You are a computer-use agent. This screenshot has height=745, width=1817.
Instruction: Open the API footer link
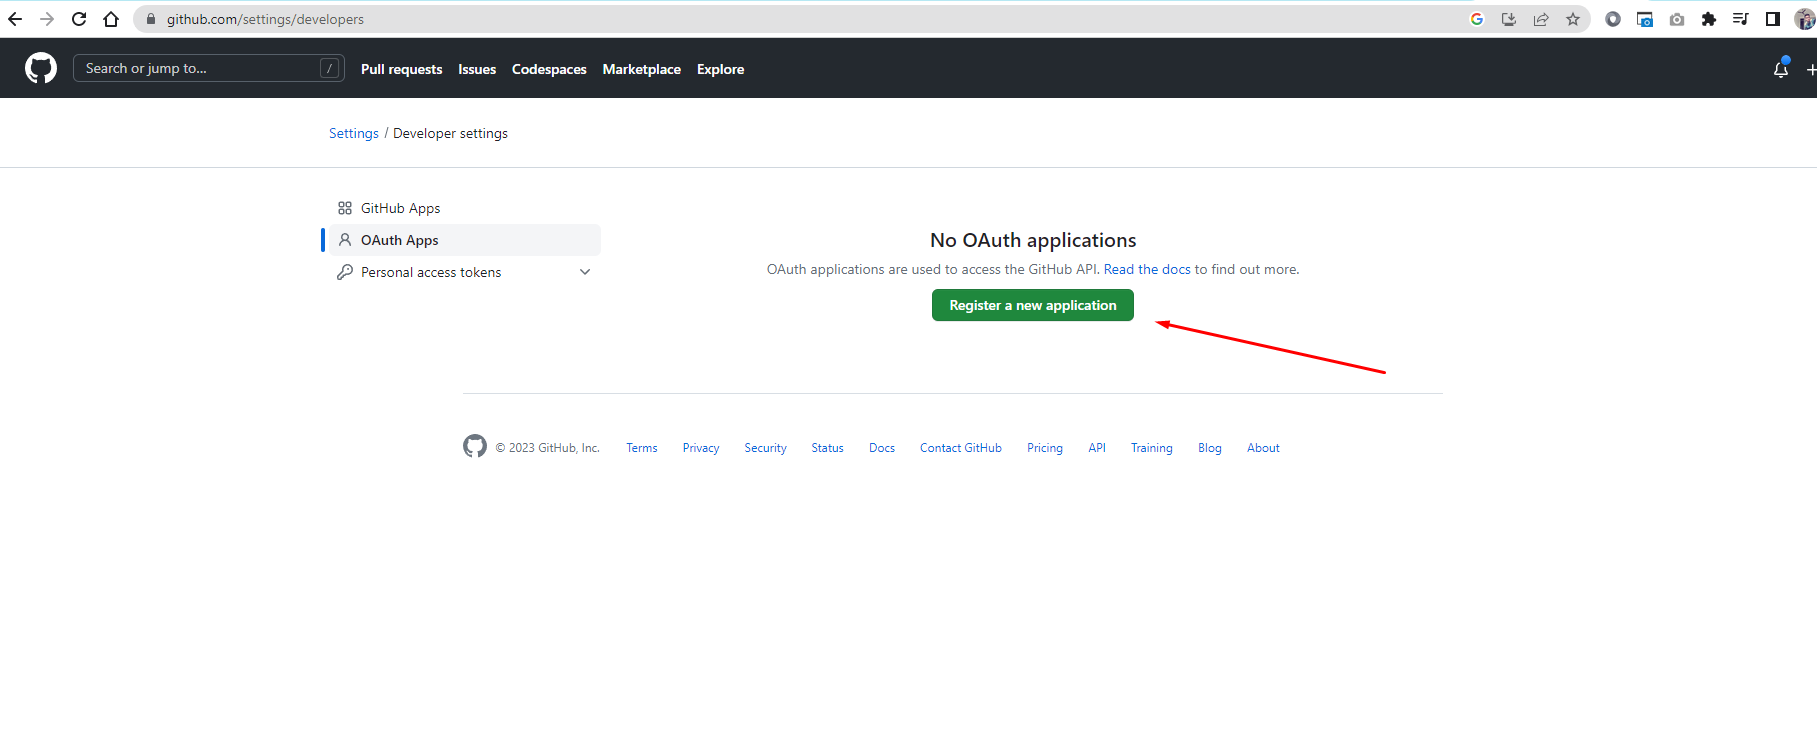[1097, 448]
